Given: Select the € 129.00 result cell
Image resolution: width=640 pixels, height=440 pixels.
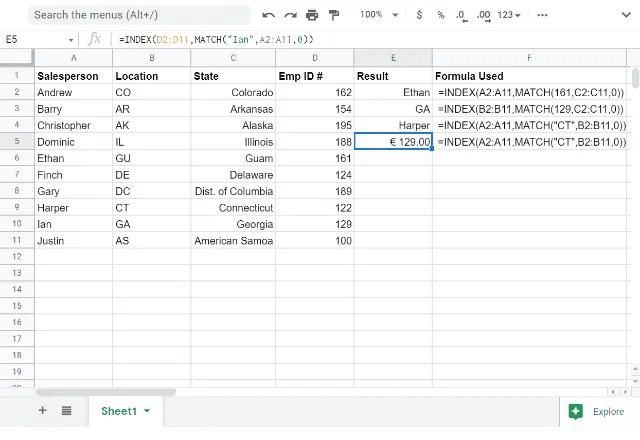Looking at the screenshot, I should [393, 142].
